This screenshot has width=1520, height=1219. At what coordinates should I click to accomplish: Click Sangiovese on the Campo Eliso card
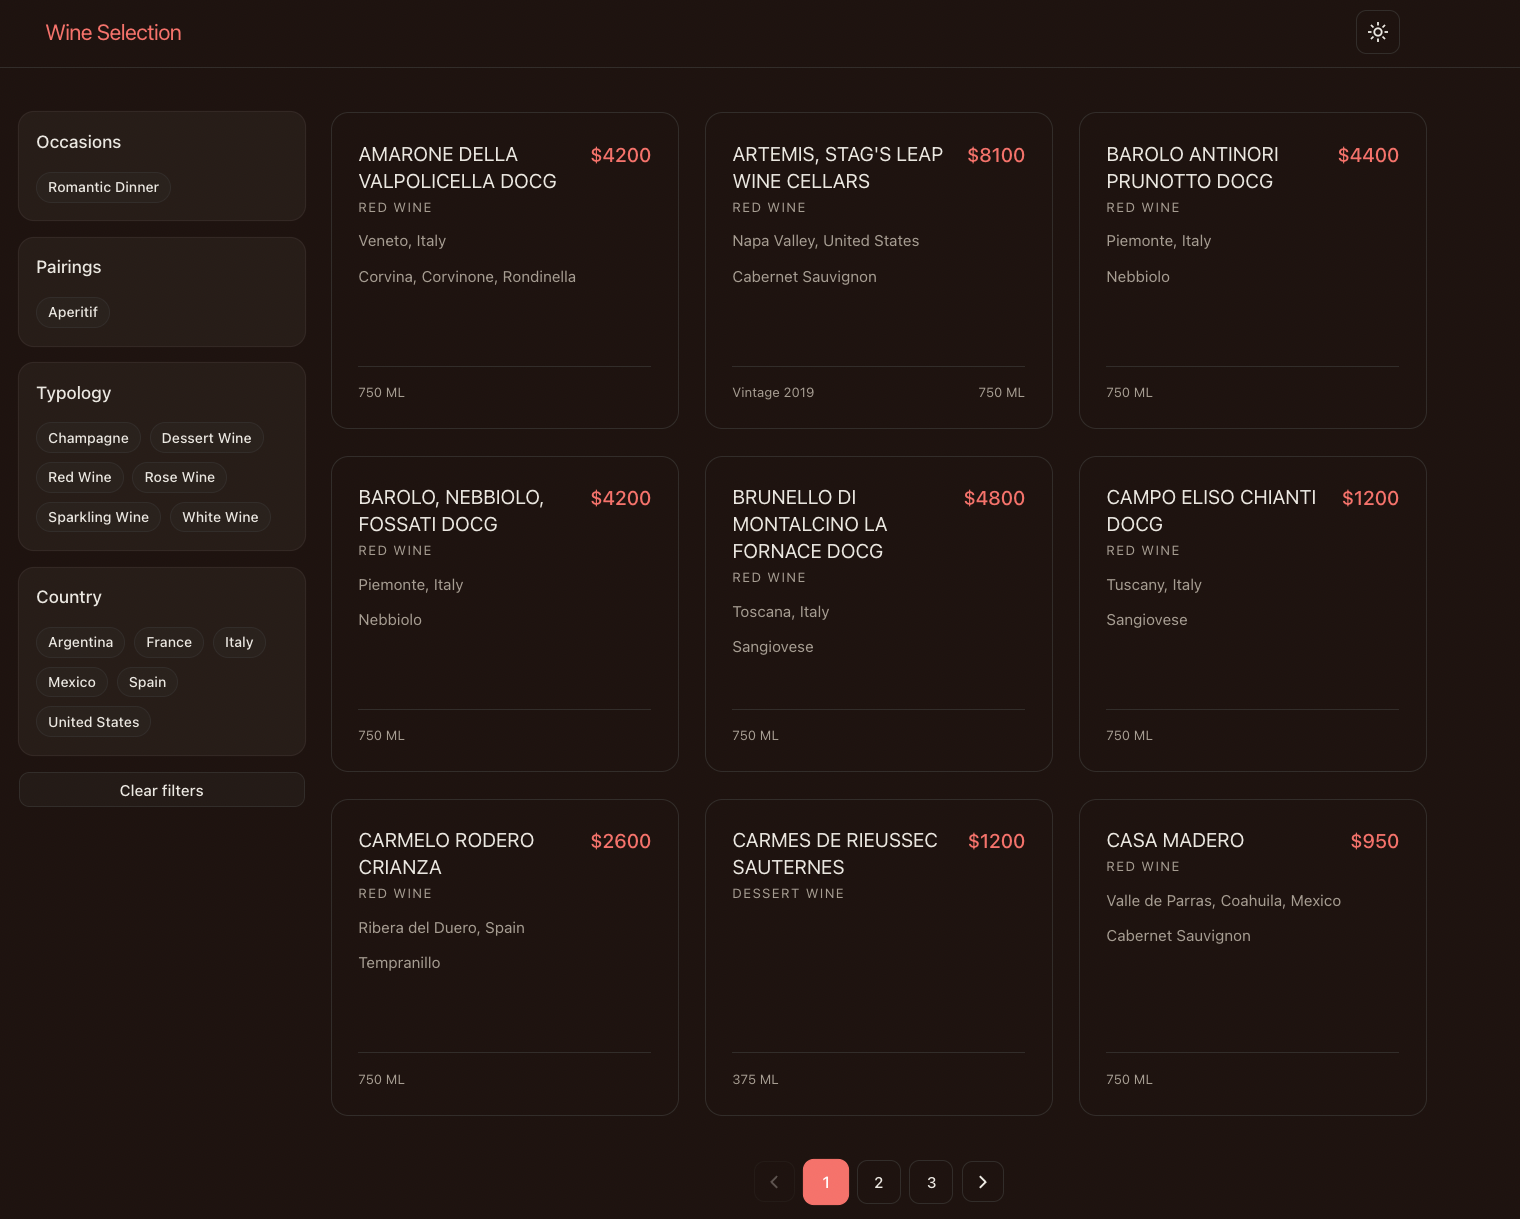[x=1147, y=620]
